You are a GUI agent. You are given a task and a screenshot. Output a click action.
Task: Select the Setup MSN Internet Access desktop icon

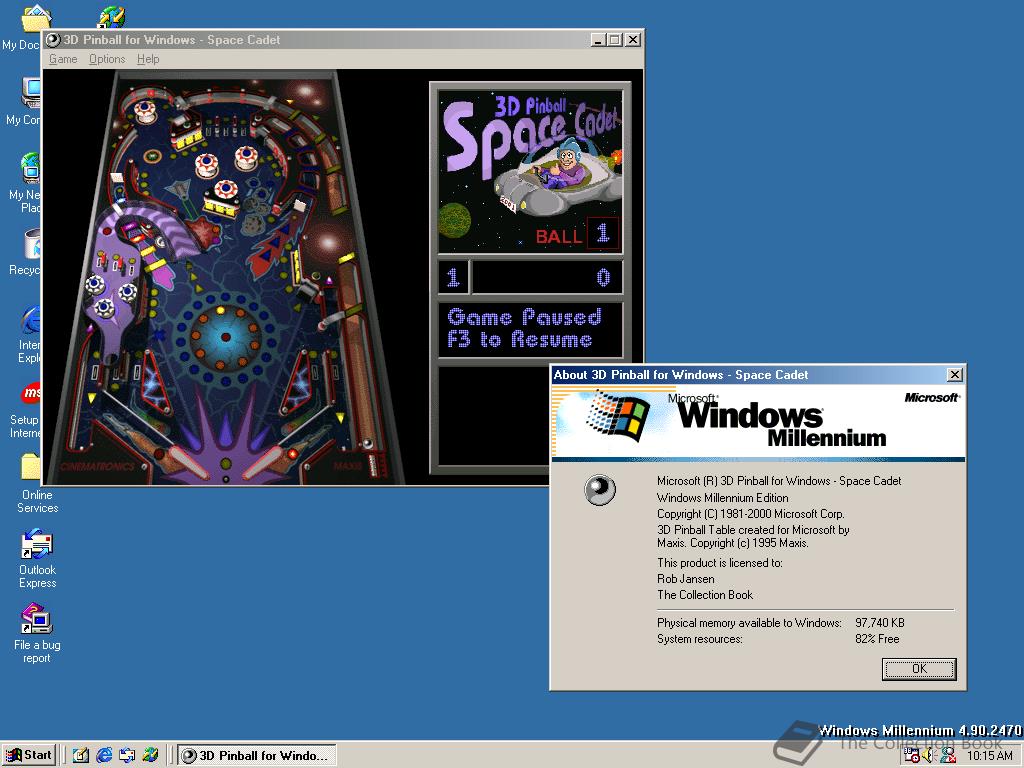(26, 409)
